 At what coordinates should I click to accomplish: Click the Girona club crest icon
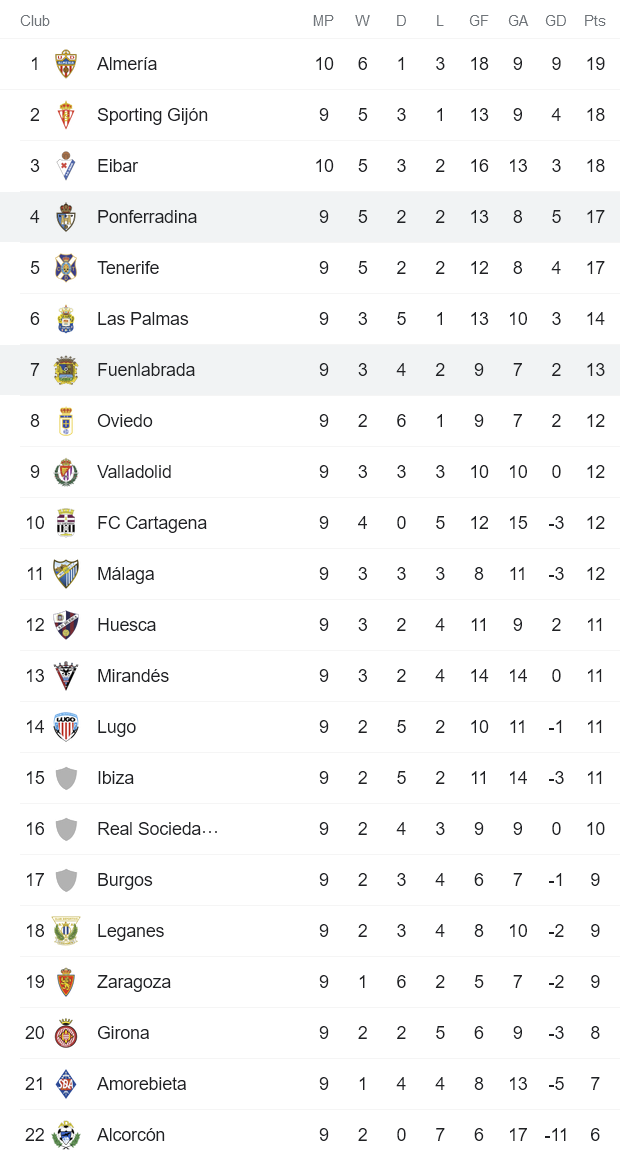coord(66,1033)
